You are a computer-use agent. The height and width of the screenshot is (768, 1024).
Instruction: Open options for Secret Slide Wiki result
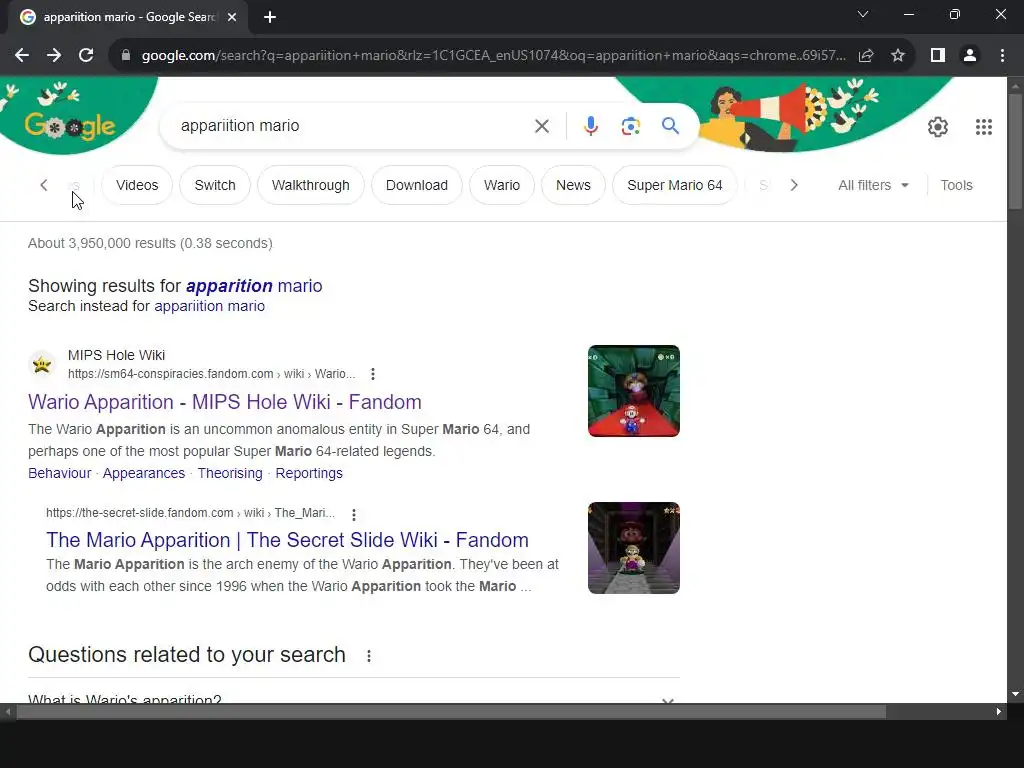[x=354, y=515]
